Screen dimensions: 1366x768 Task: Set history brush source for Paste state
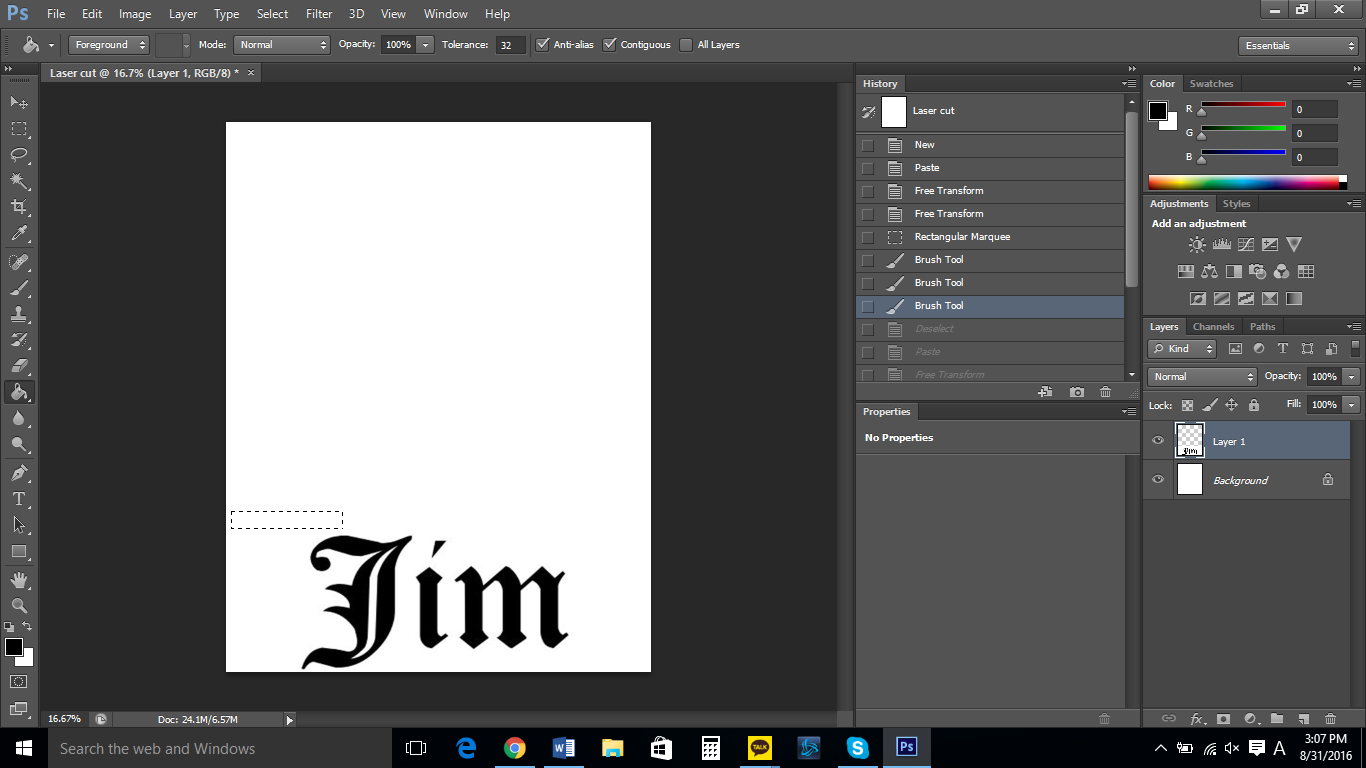tap(867, 168)
